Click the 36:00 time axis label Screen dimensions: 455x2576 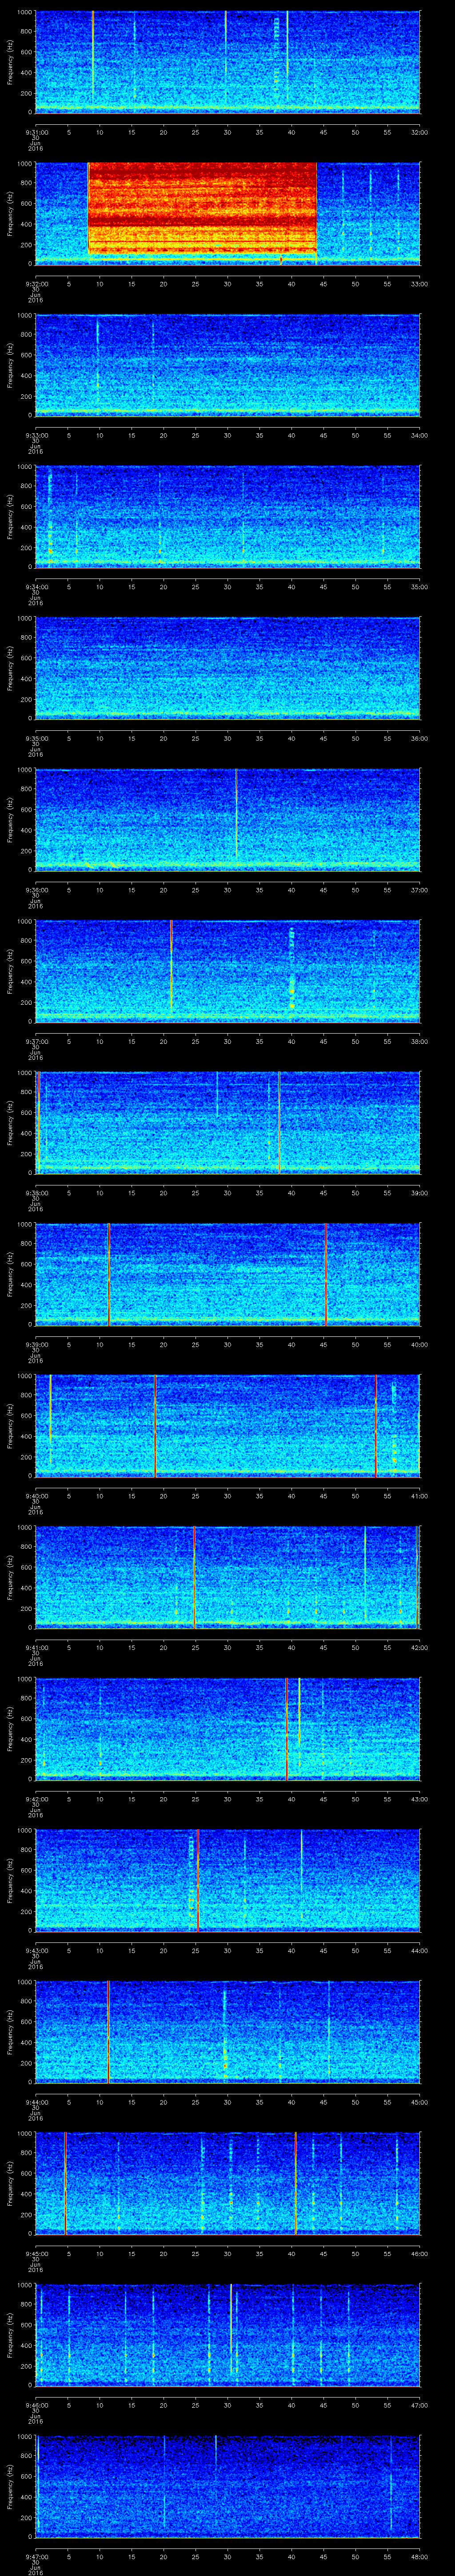[x=419, y=738]
